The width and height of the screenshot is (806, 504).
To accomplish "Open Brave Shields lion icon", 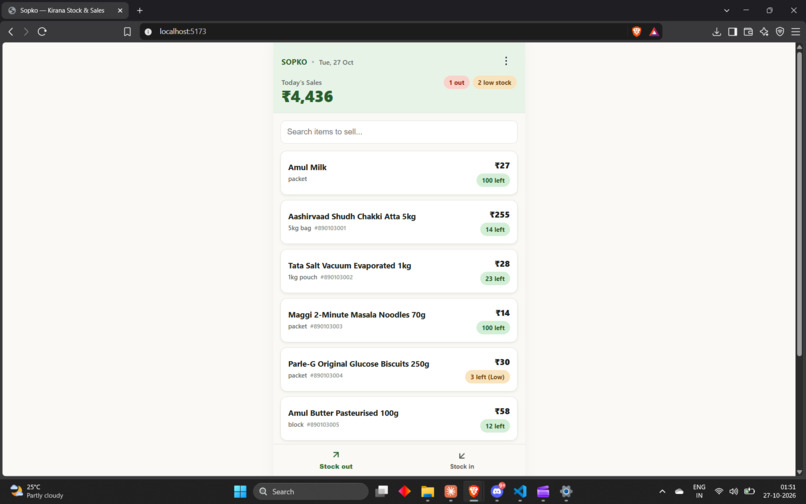I will pos(636,31).
